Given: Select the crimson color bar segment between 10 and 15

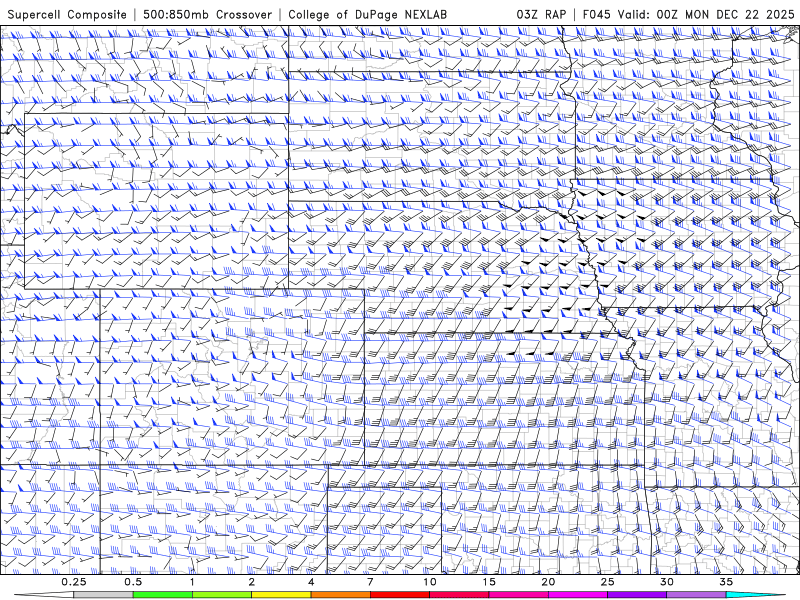Looking at the screenshot, I should (459, 595).
